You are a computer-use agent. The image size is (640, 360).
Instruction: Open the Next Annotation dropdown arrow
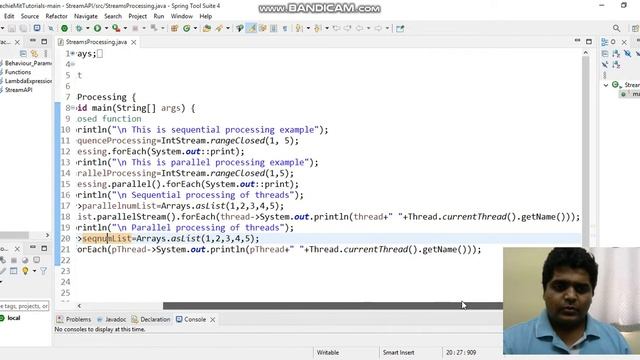(x=308, y=28)
